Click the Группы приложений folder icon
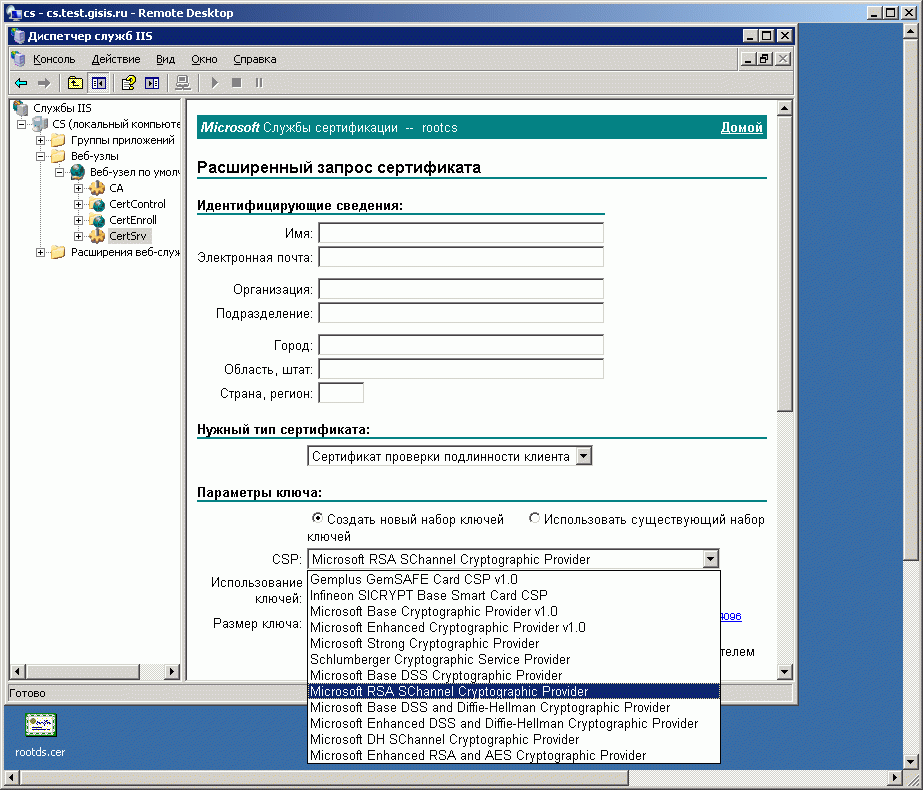 click(58, 140)
